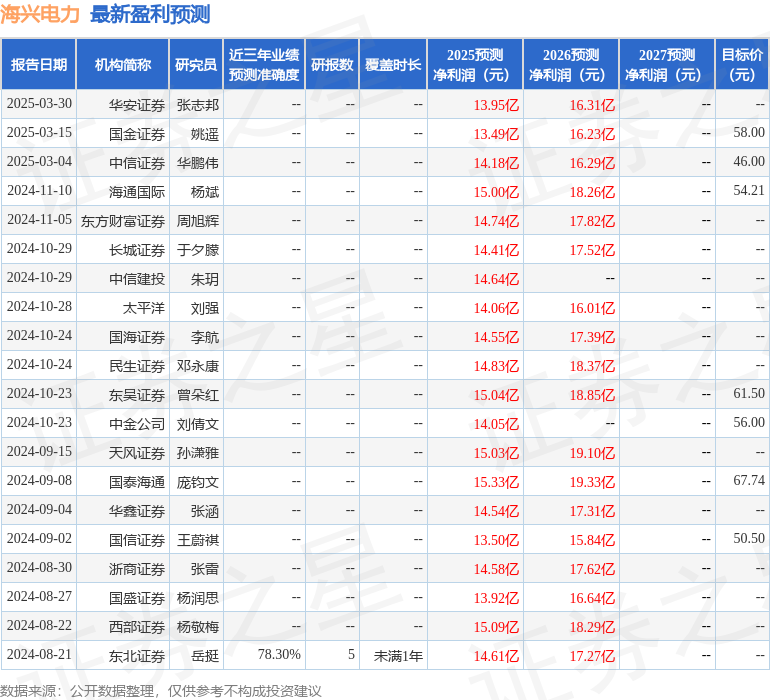Image resolution: width=770 pixels, height=700 pixels.
Task: Click 2027预测净利润 column header
Action: point(667,65)
